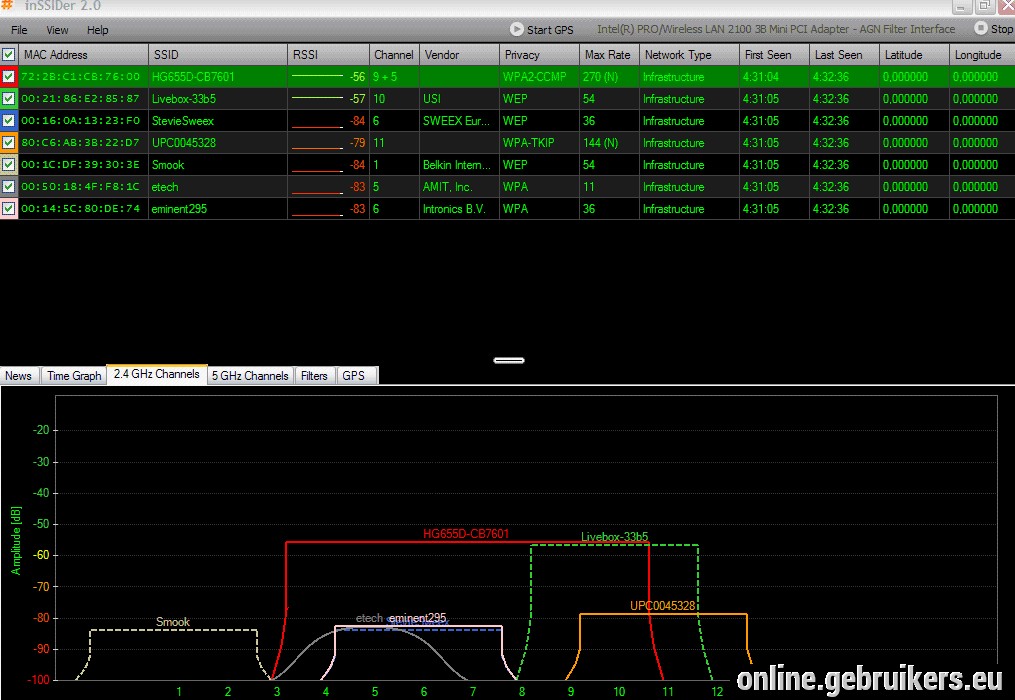Select MAC address 72:2B:C1:CB:76:00
Viewport: 1015px width, 700px height.
[80, 76]
